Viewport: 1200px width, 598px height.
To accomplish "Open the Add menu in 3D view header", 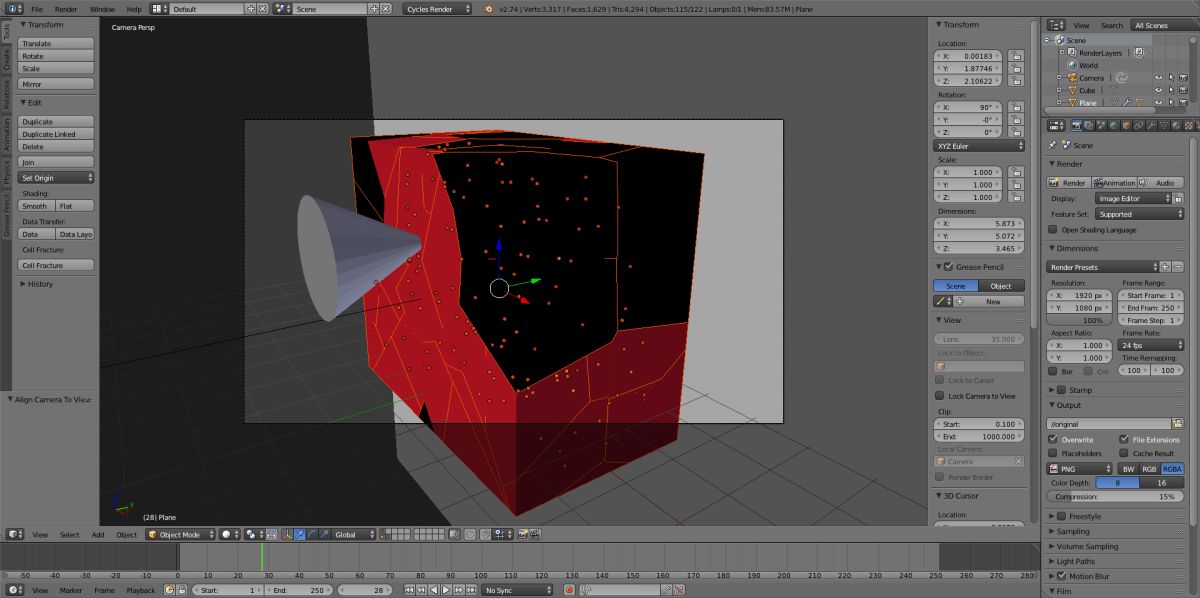I will (98, 534).
